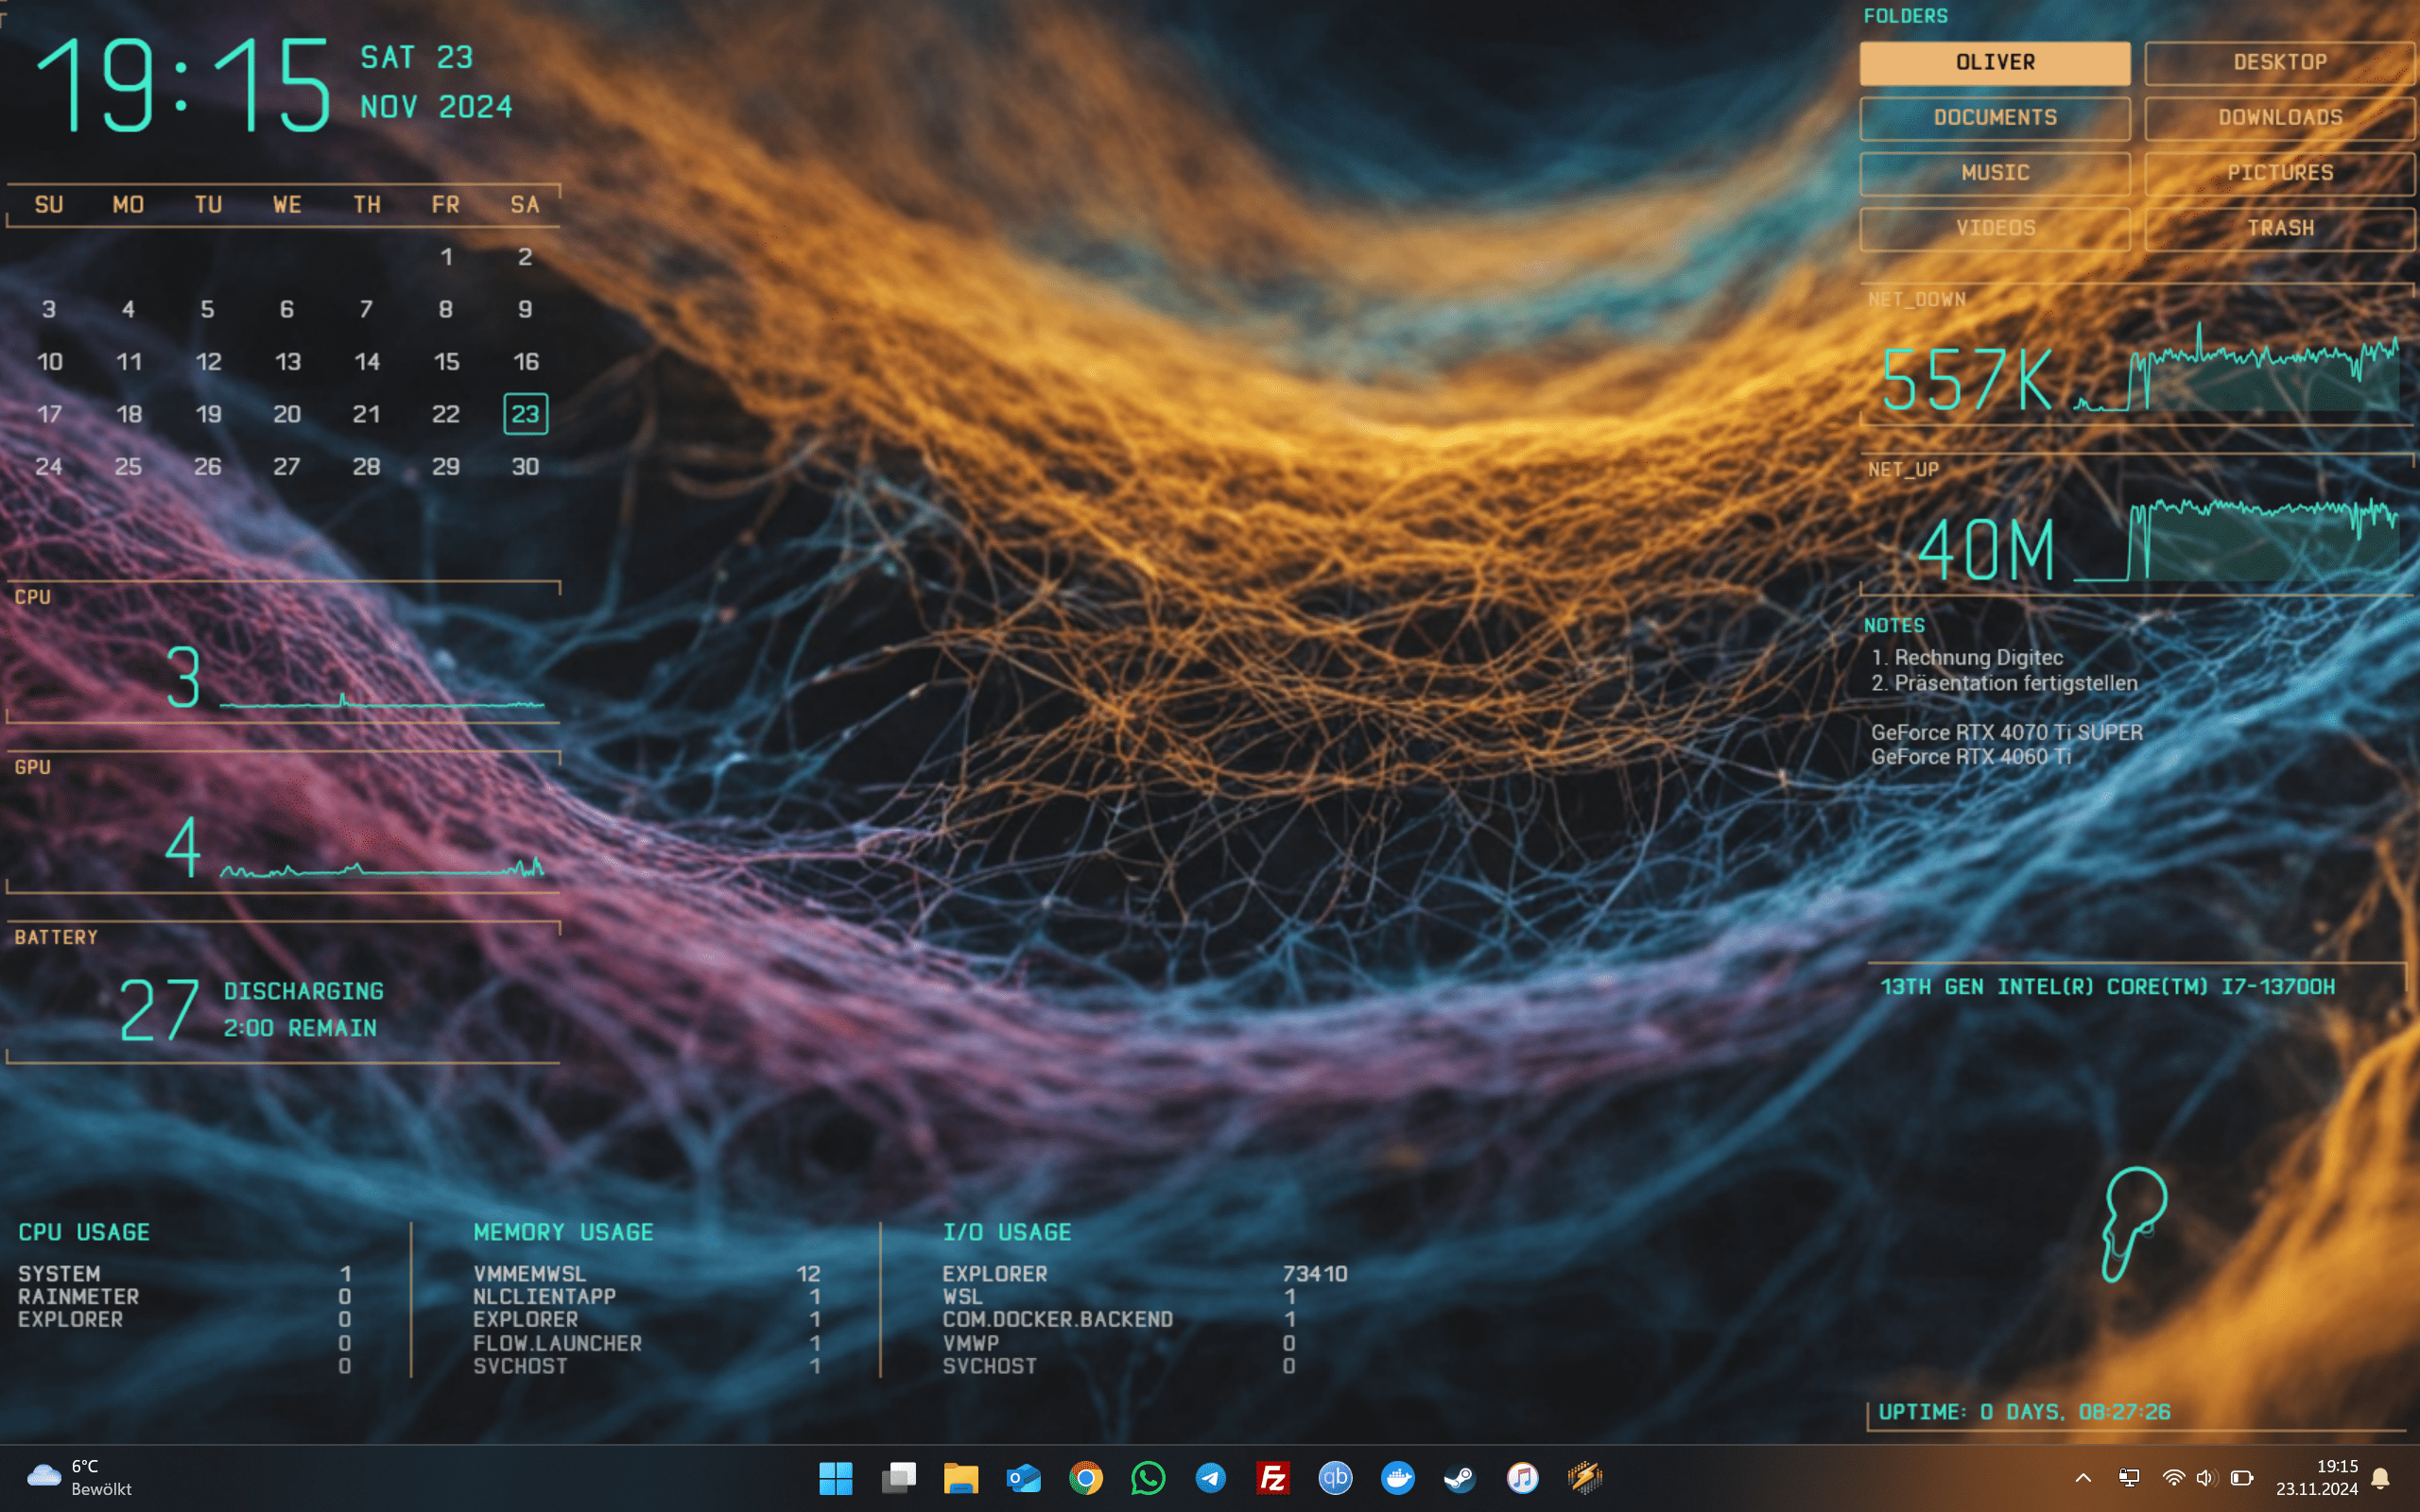Open Steam from the taskbar
This screenshot has height=1512, width=2420.
(1460, 1477)
